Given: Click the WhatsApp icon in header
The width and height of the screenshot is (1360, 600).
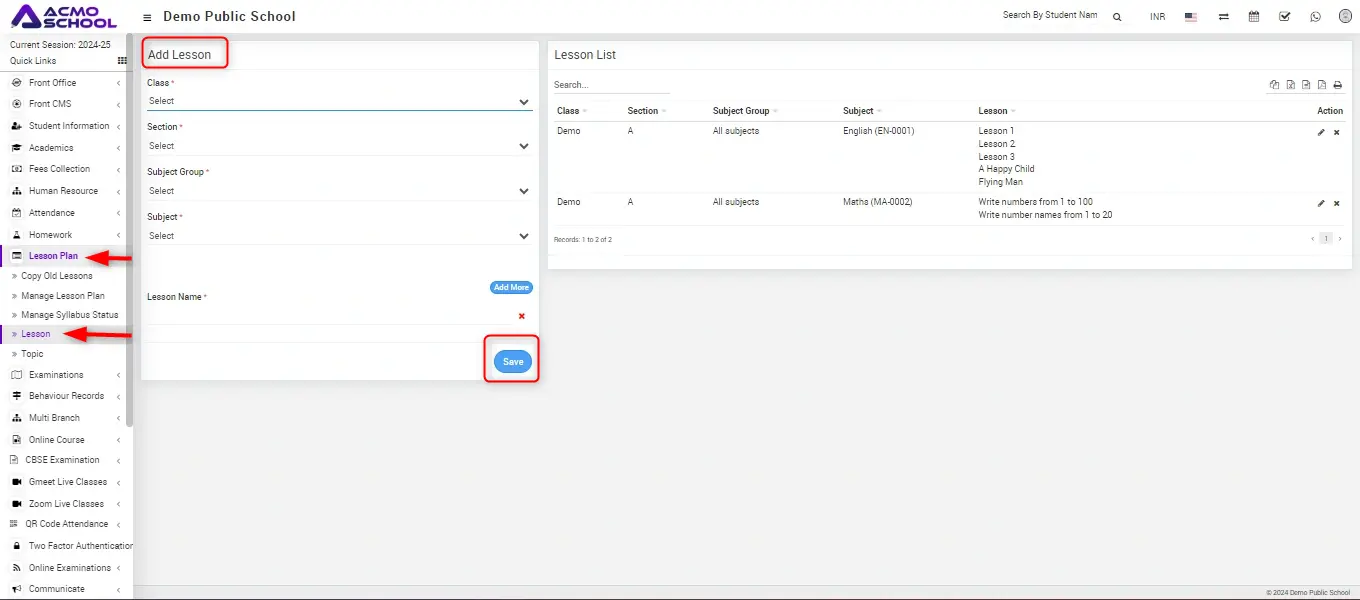Looking at the screenshot, I should pyautogui.click(x=1315, y=17).
